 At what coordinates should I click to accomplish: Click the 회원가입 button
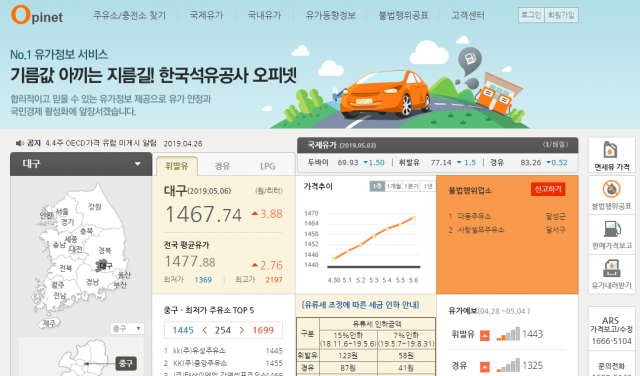(561, 15)
